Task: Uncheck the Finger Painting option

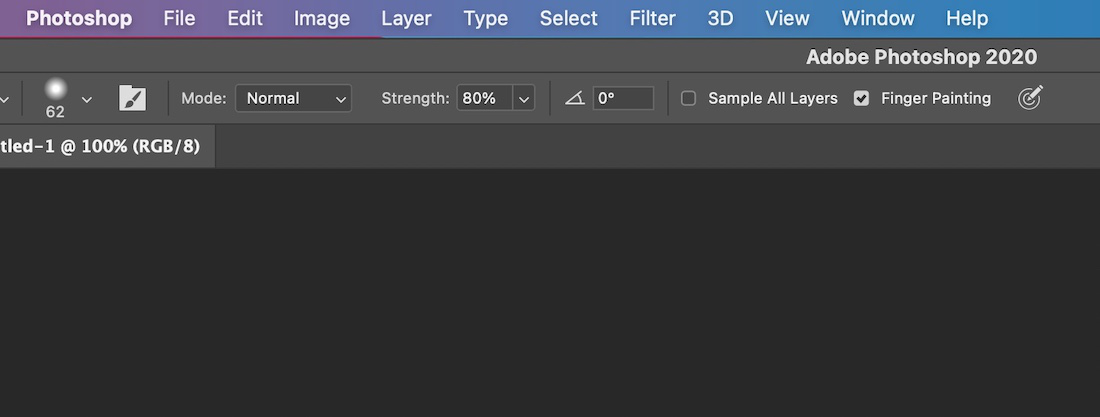Action: coord(861,98)
